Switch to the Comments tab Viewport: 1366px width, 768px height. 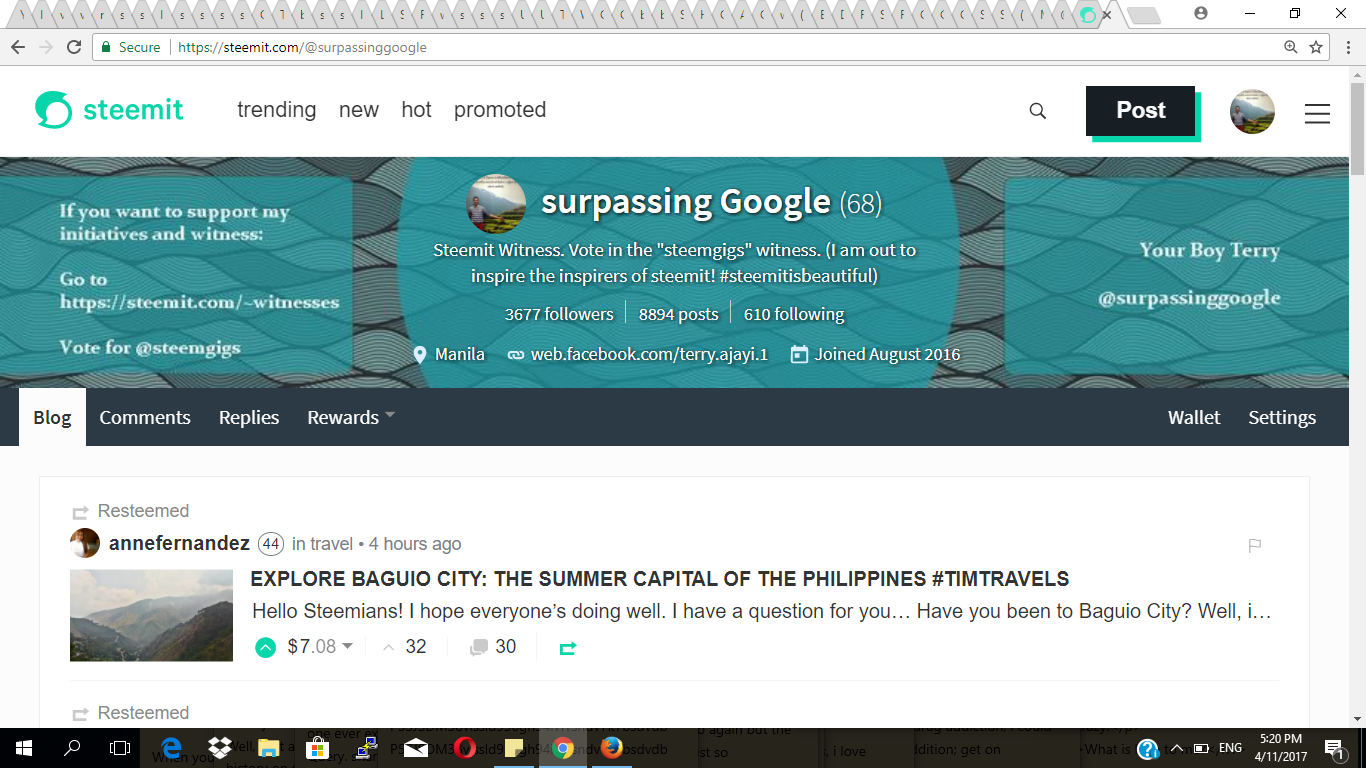pyautogui.click(x=145, y=417)
